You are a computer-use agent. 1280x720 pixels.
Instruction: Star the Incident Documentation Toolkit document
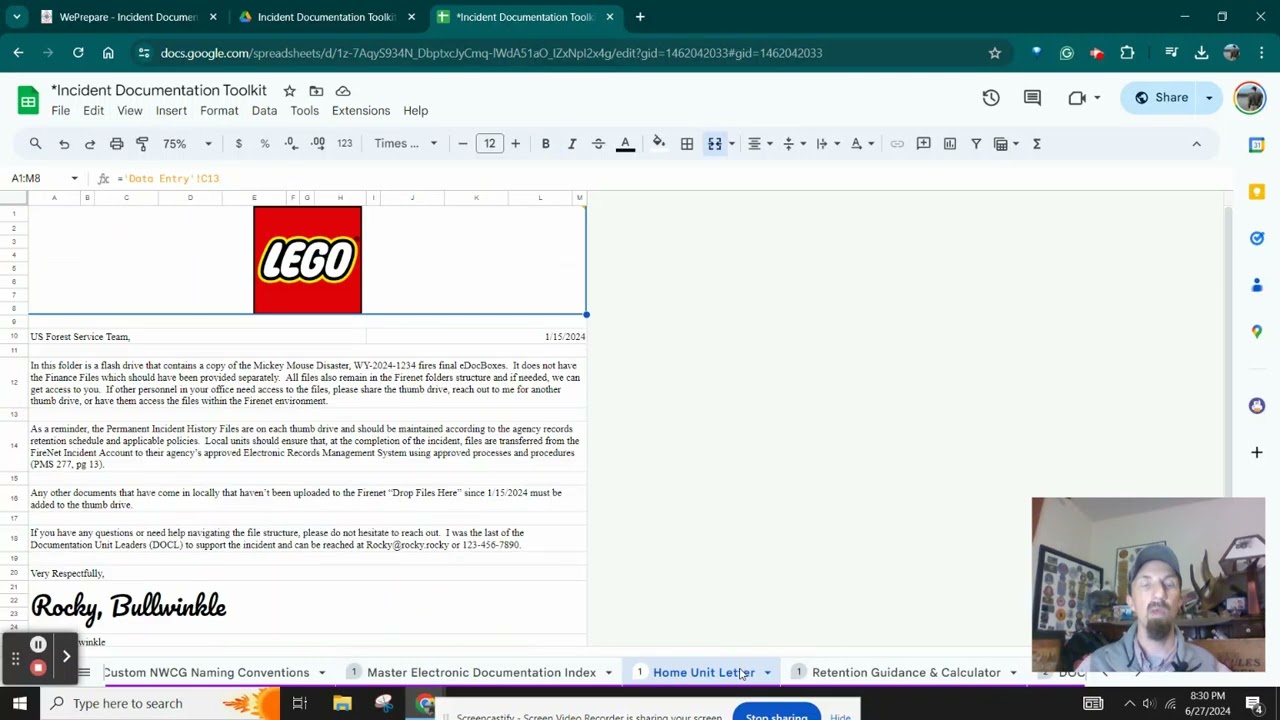[289, 91]
